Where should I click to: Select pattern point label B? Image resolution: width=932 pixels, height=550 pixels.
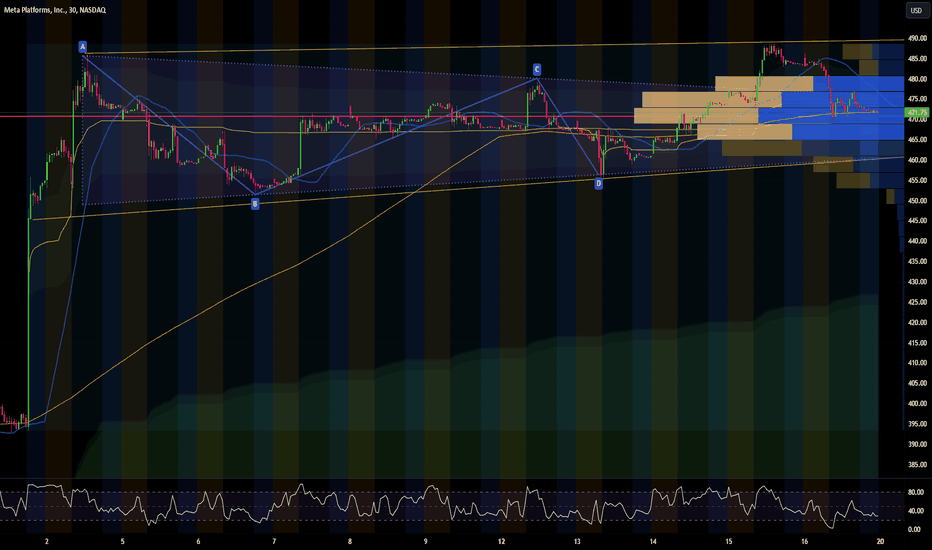point(255,204)
